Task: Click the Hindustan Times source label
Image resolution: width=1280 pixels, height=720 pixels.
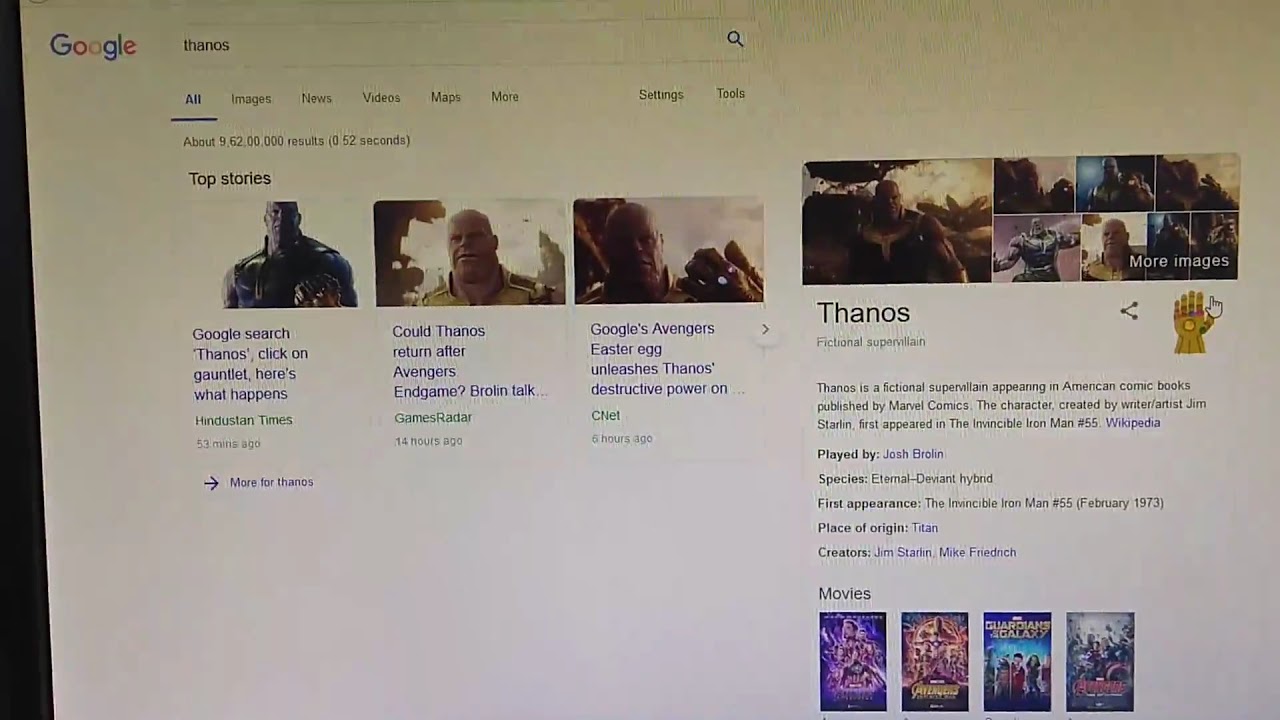Action: (244, 421)
